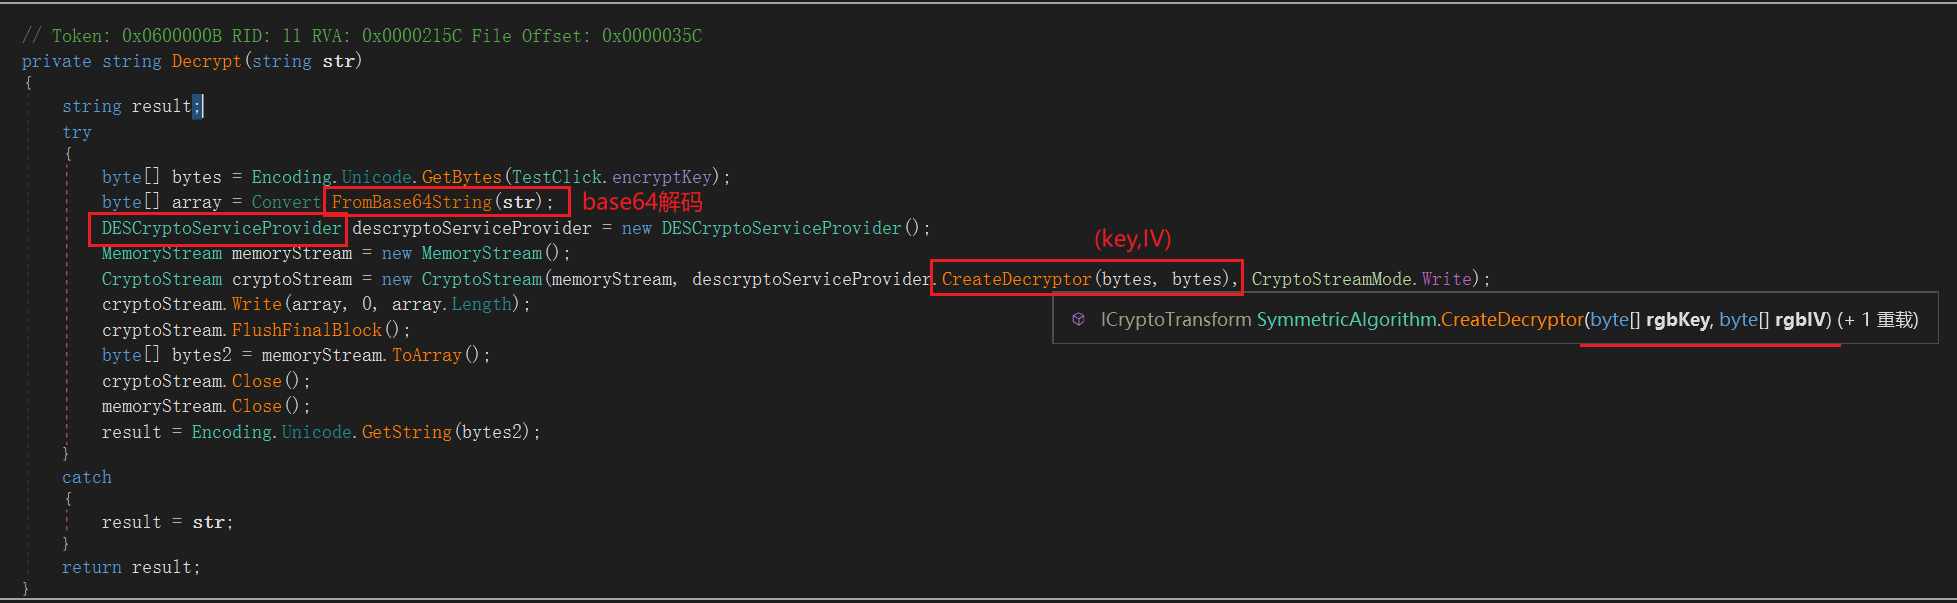1957x603 pixels.
Task: Click the Decrypt method name in the declaration
Action: [x=206, y=61]
